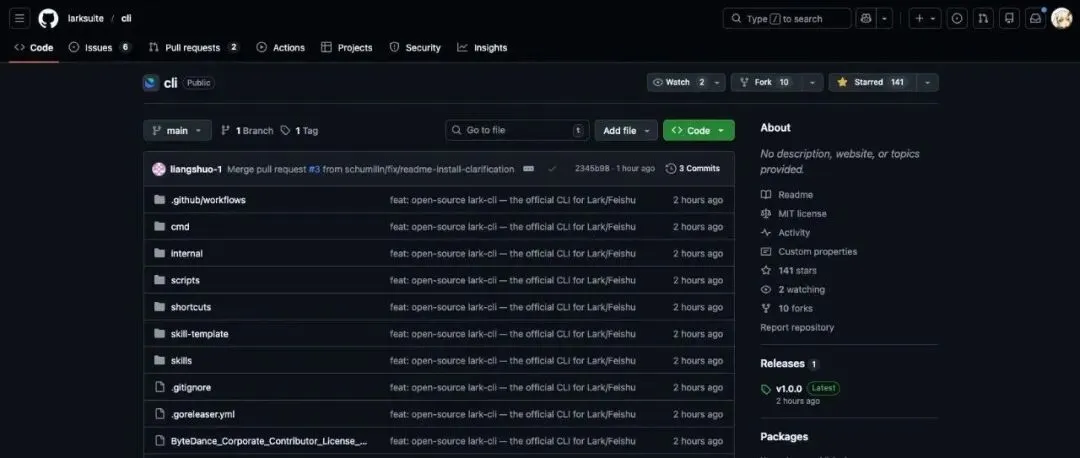1080x458 pixels.
Task: View commit status check mark
Action: pyautogui.click(x=552, y=169)
